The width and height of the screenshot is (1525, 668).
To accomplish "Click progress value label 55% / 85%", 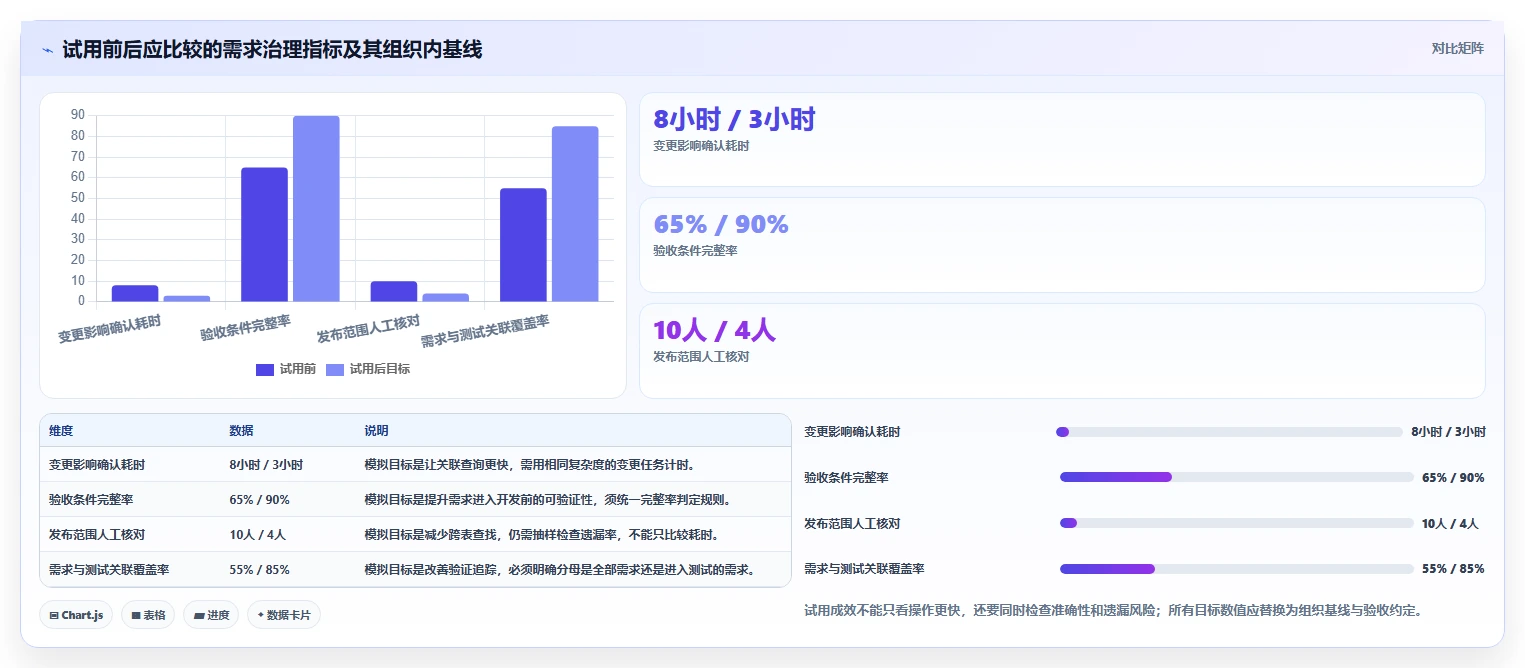I will (1453, 569).
